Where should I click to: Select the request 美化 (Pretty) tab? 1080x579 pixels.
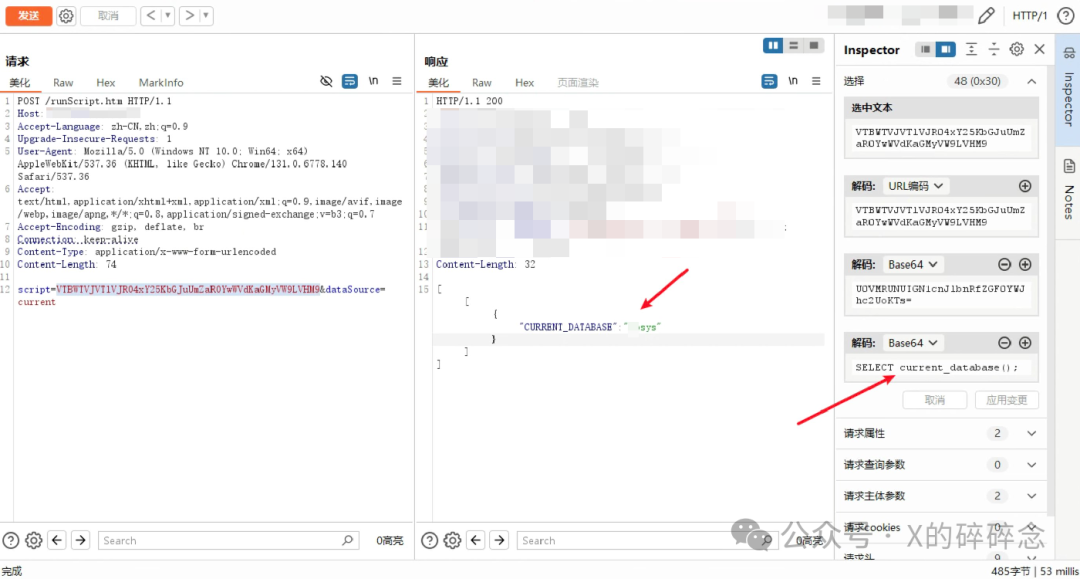[19, 82]
